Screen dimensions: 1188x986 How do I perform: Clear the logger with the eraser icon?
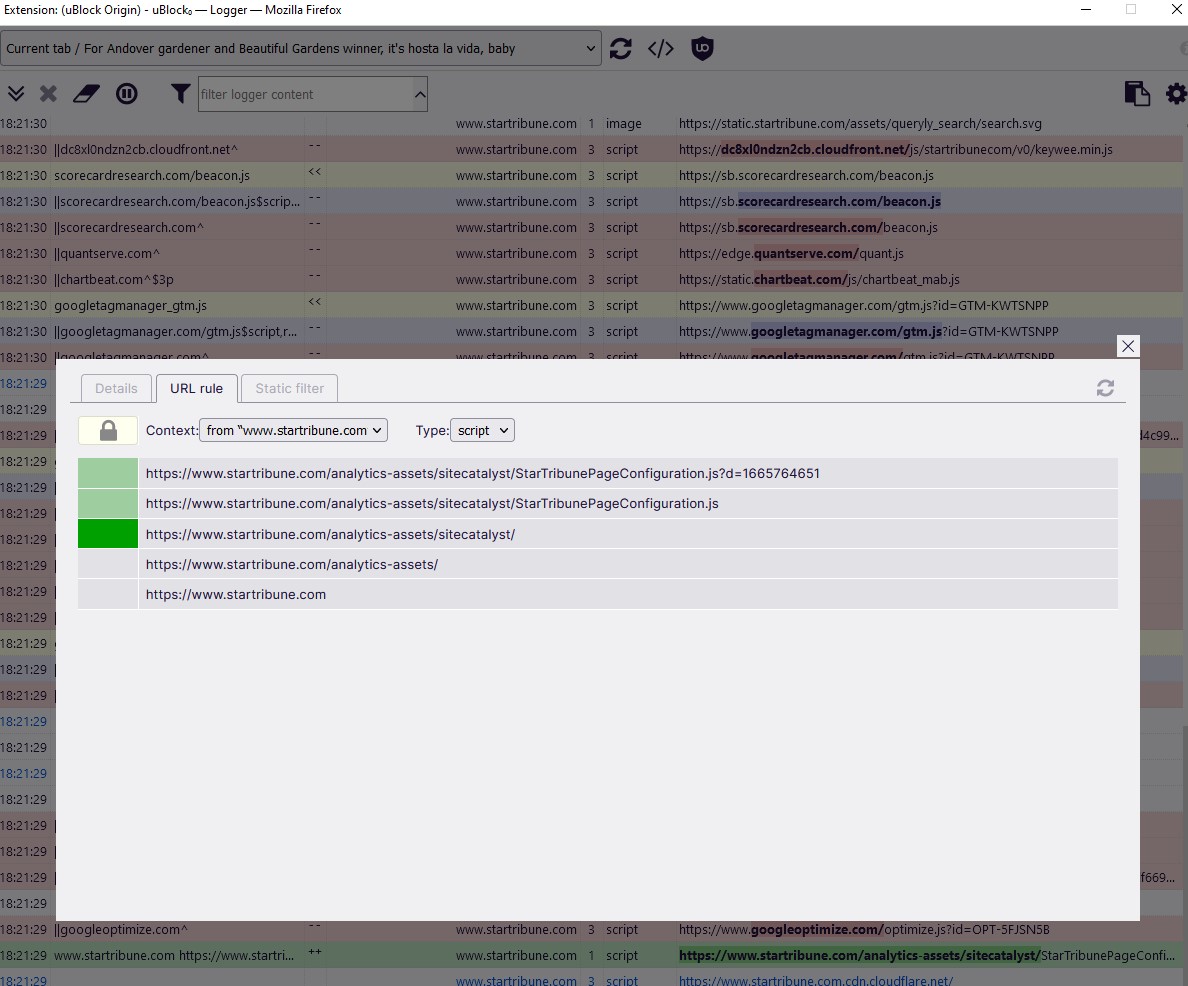(85, 93)
